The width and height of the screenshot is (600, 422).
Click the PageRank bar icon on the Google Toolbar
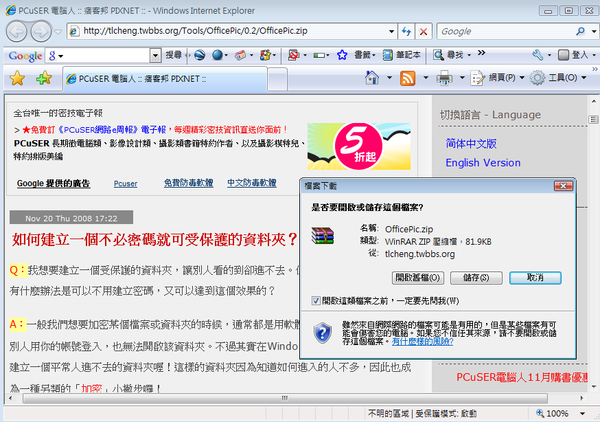[319, 56]
